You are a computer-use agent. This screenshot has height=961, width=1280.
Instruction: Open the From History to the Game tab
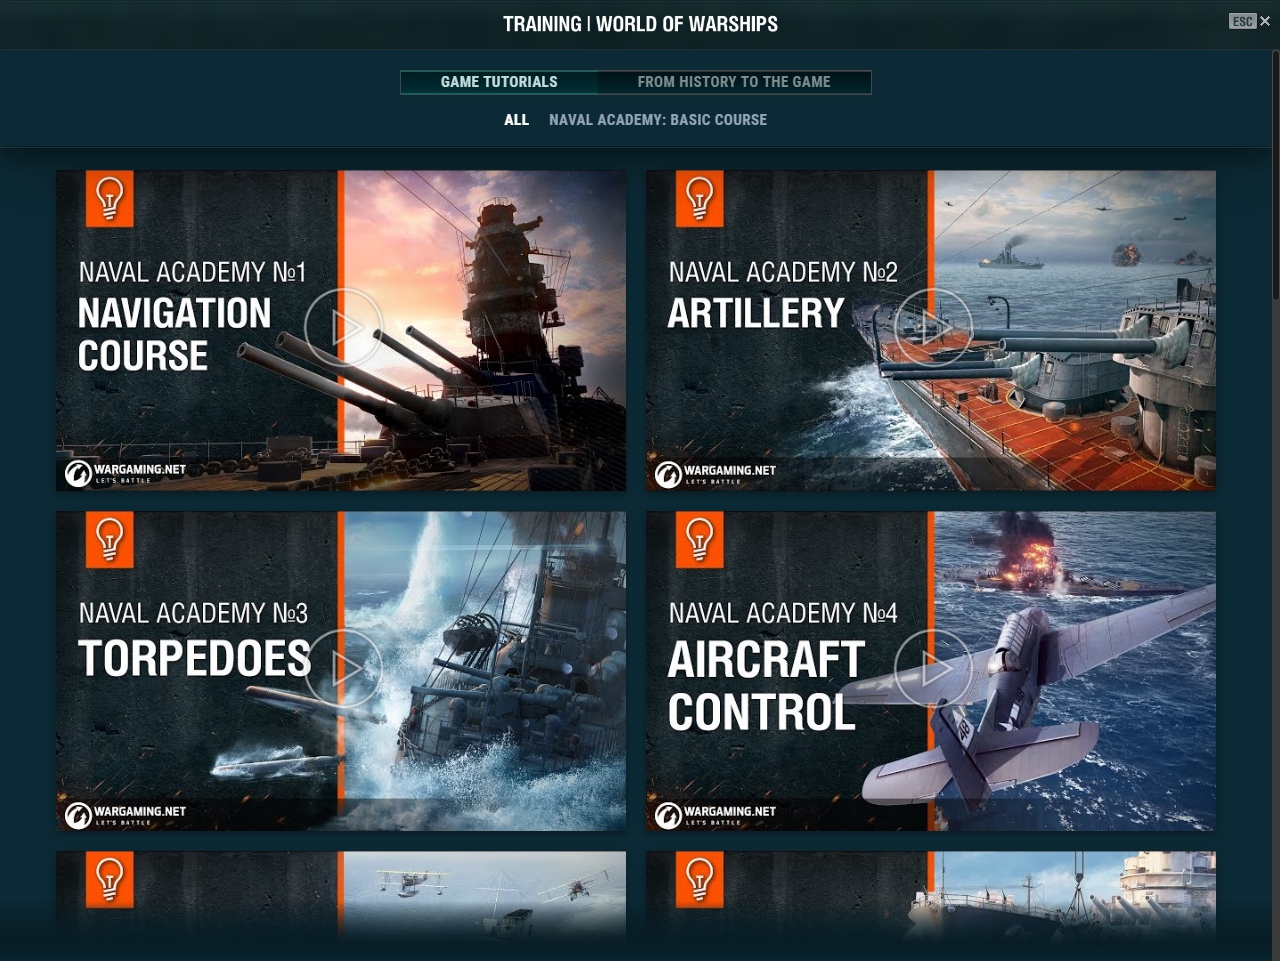[734, 82]
